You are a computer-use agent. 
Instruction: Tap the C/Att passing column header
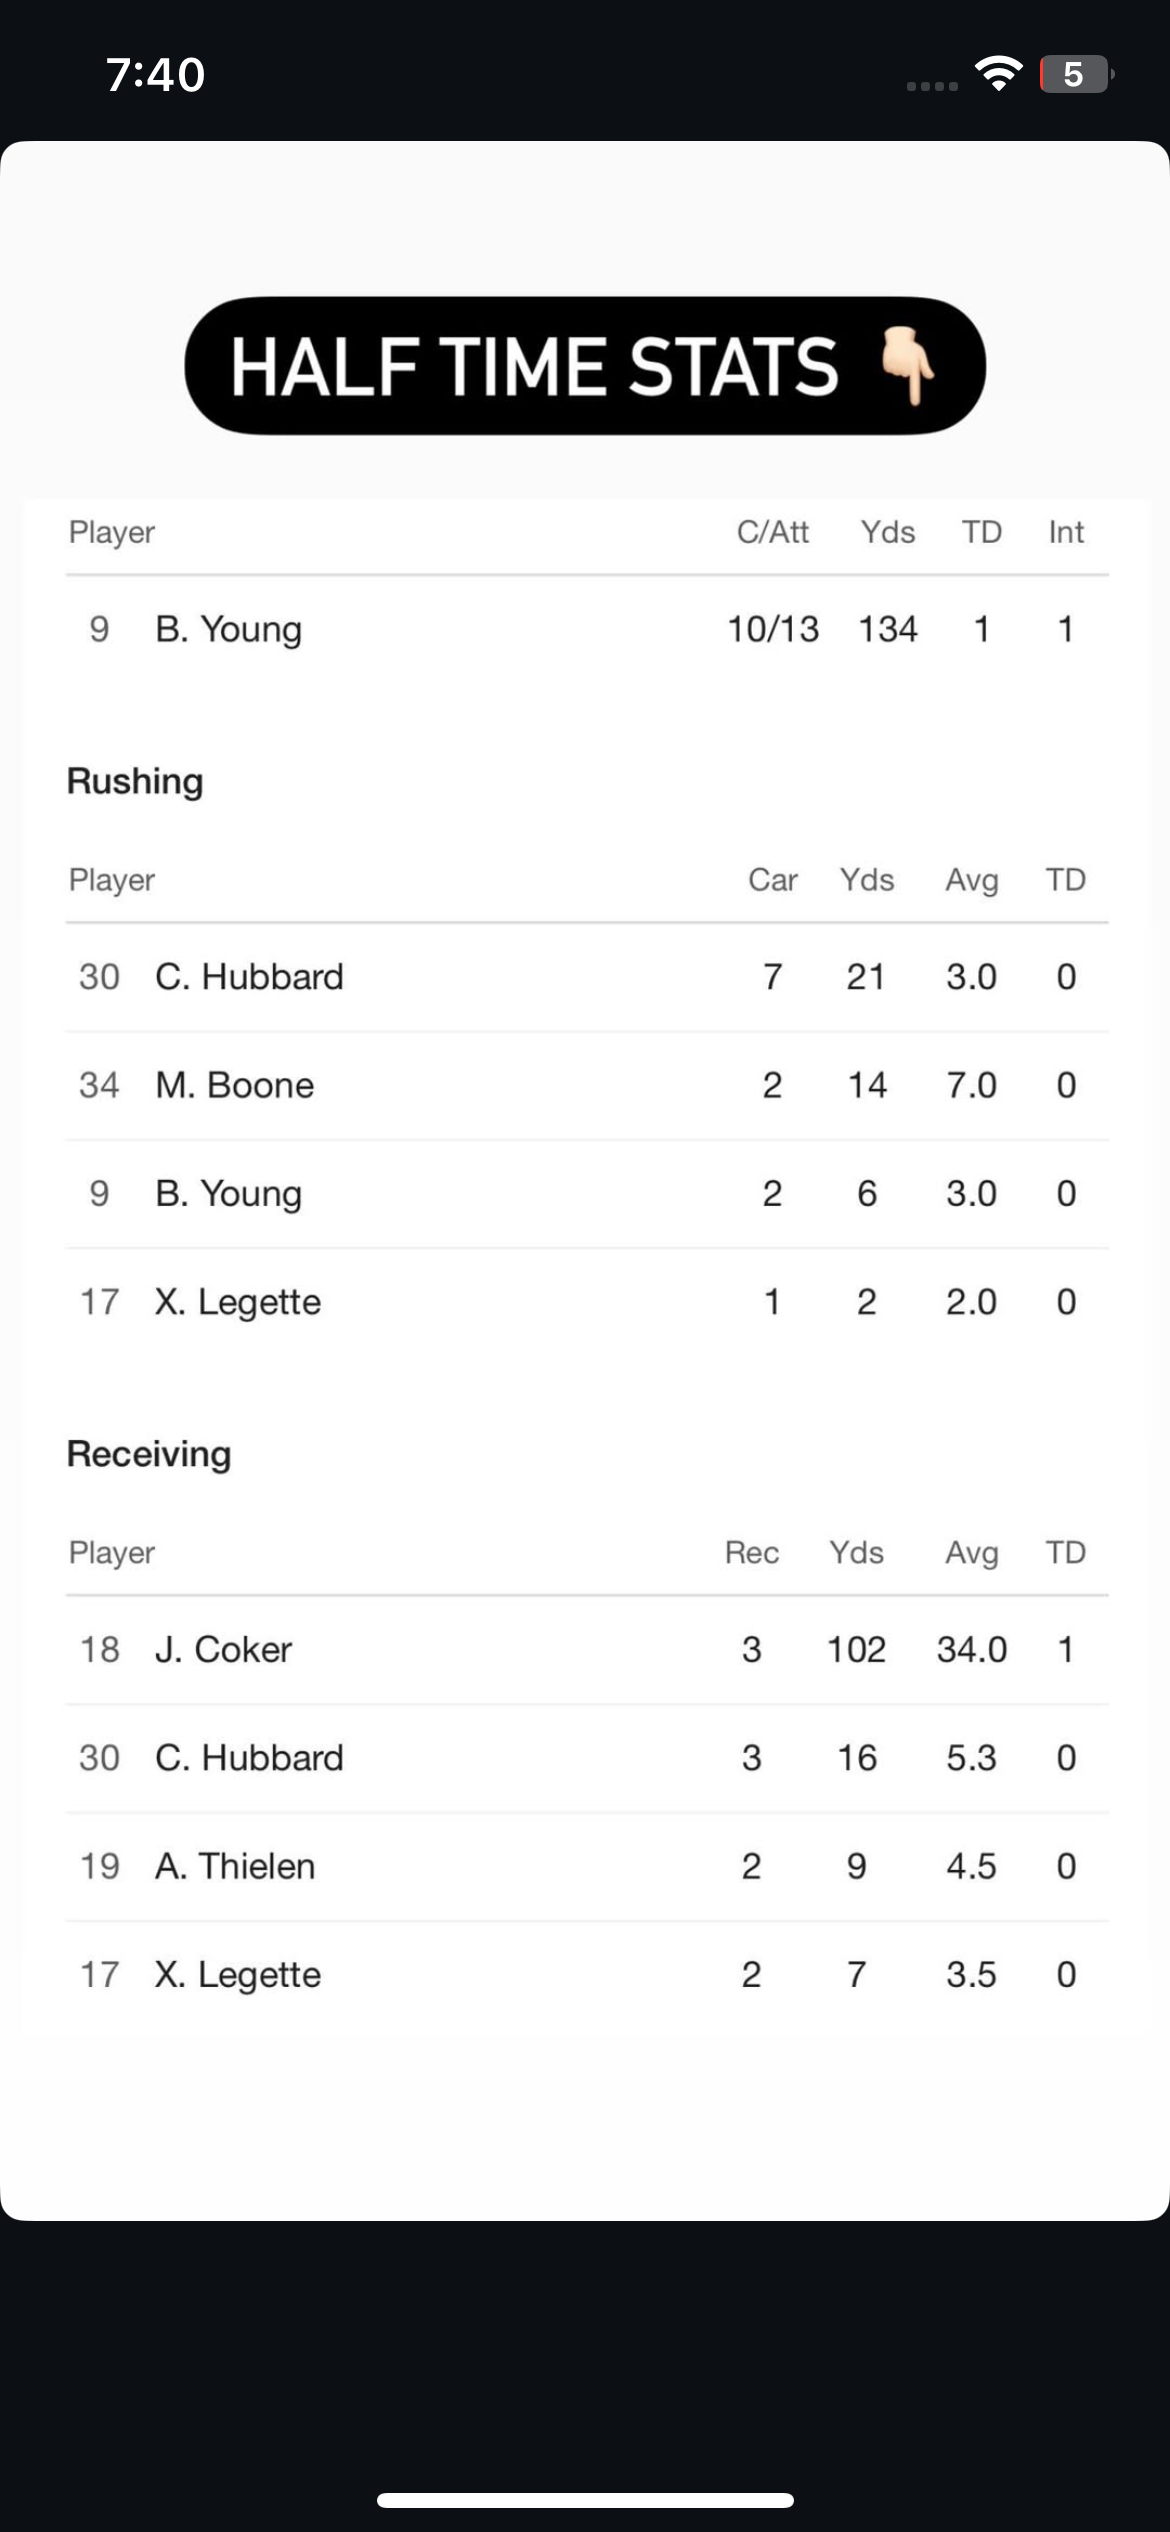coord(772,532)
